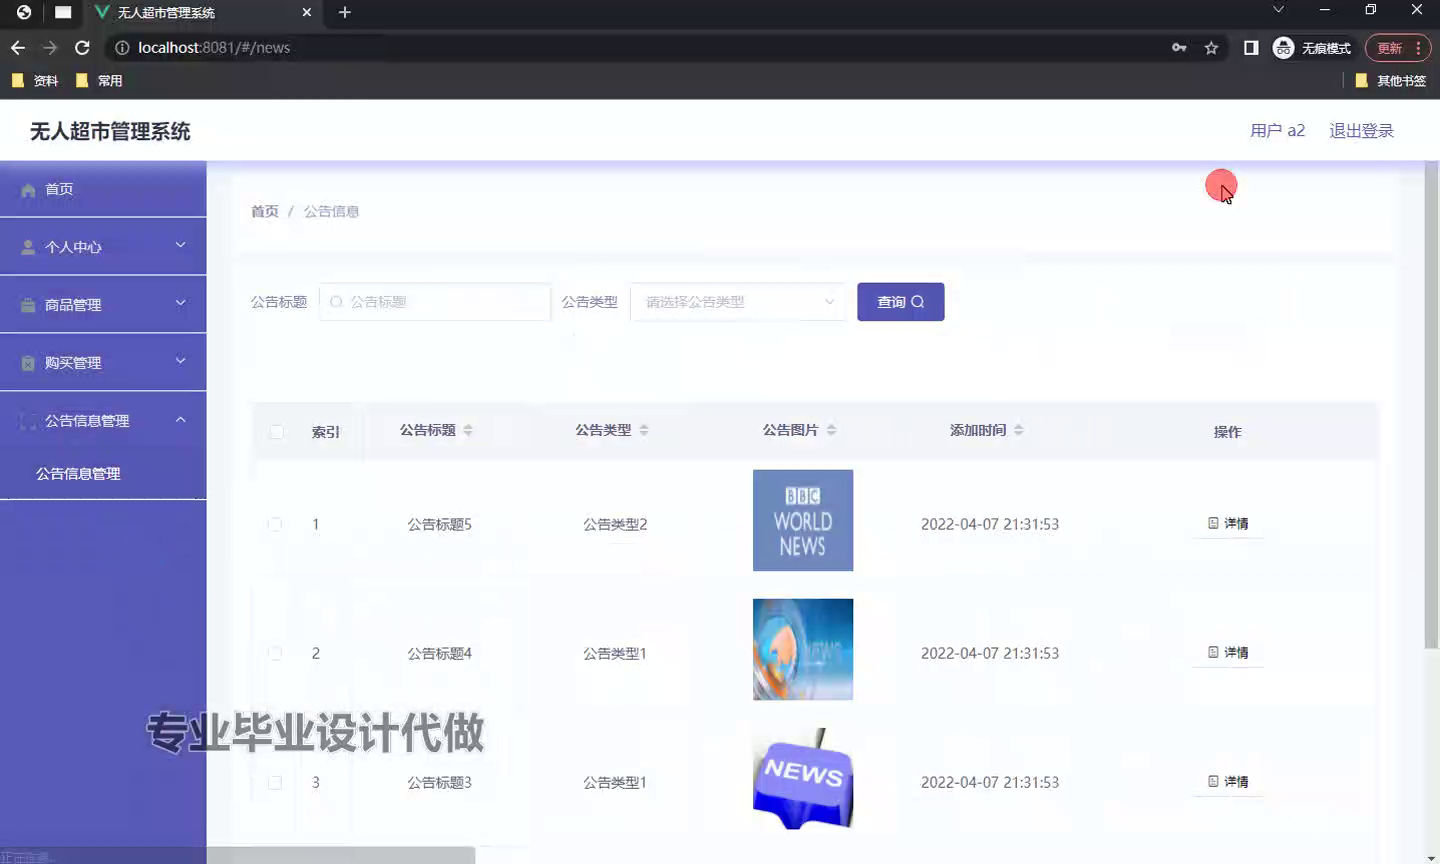
Task: Click the 无人超市管理系统 header title
Action: [x=110, y=131]
